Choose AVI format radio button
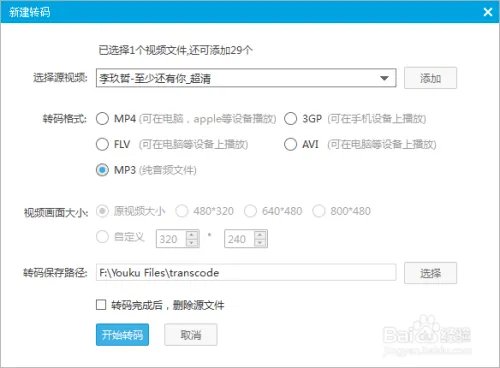 (290, 144)
